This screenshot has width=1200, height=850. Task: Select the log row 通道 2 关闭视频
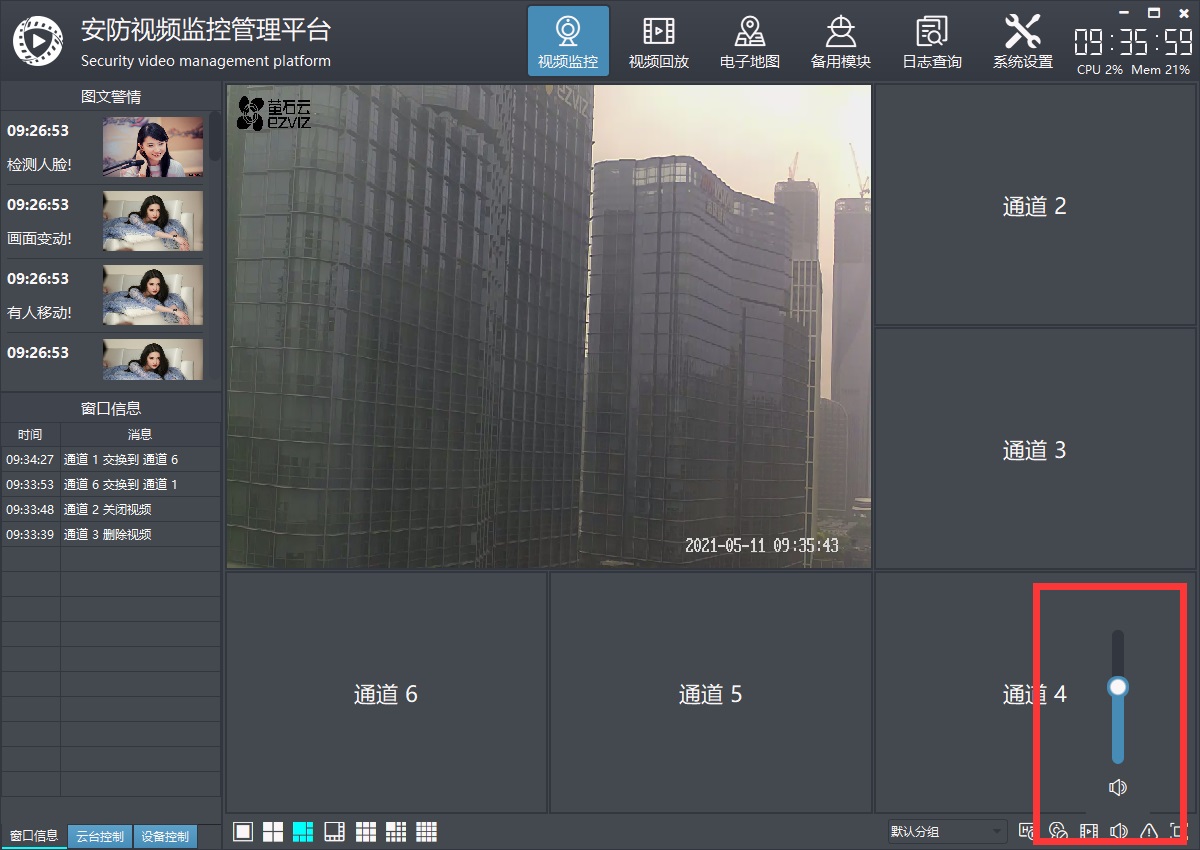click(108, 509)
